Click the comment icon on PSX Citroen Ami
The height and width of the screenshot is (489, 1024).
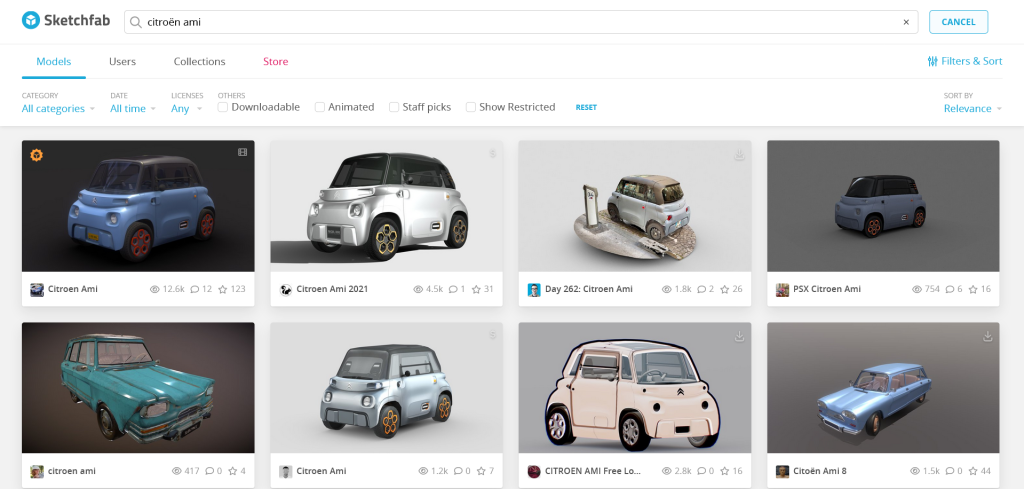(950, 289)
